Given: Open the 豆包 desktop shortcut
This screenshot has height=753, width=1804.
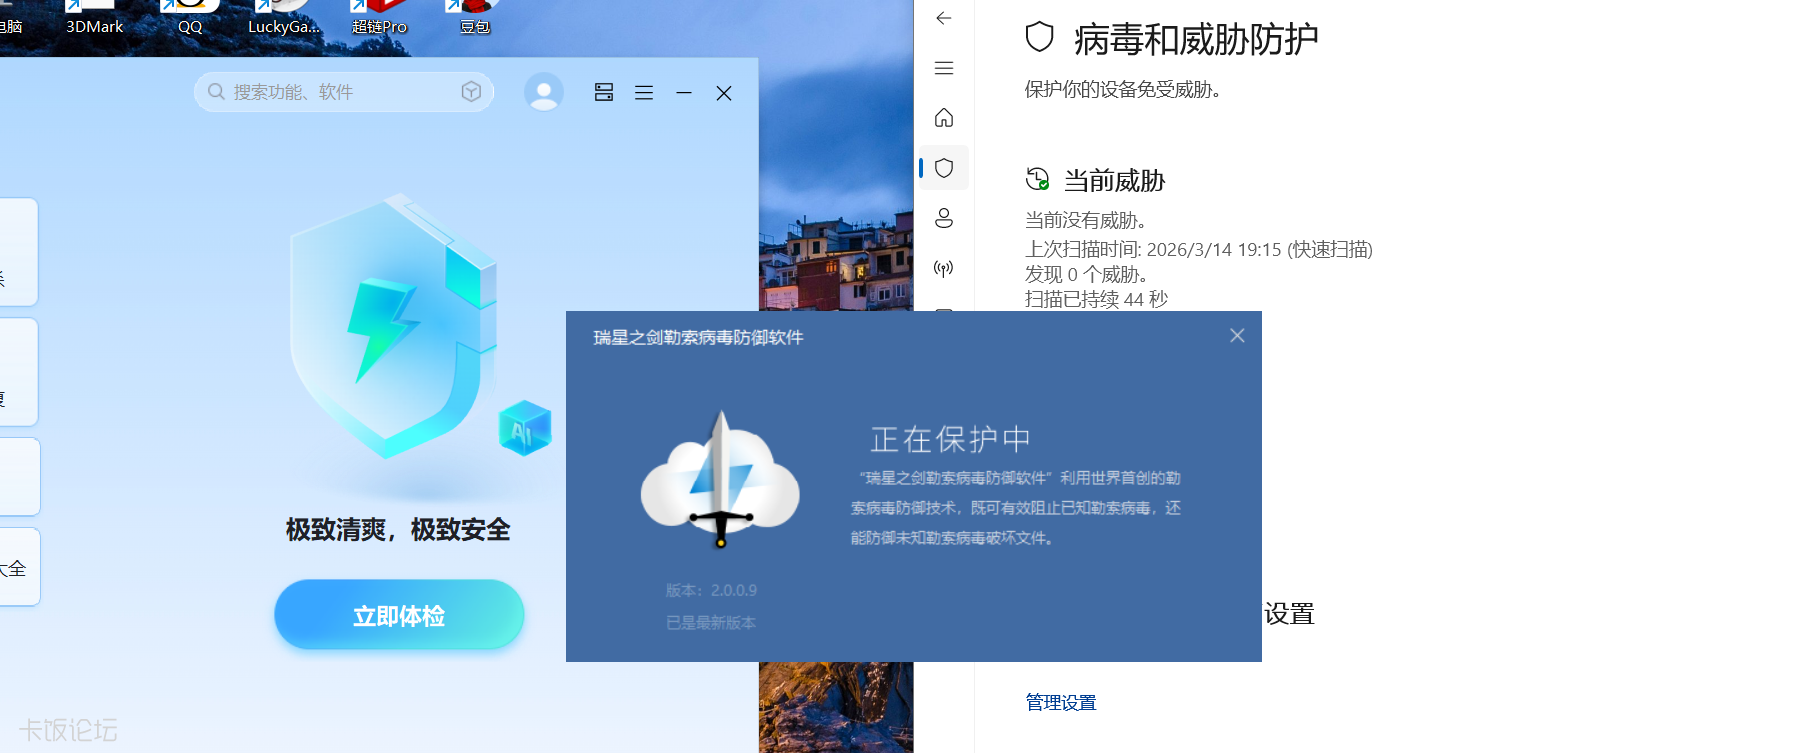Looking at the screenshot, I should (x=475, y=18).
